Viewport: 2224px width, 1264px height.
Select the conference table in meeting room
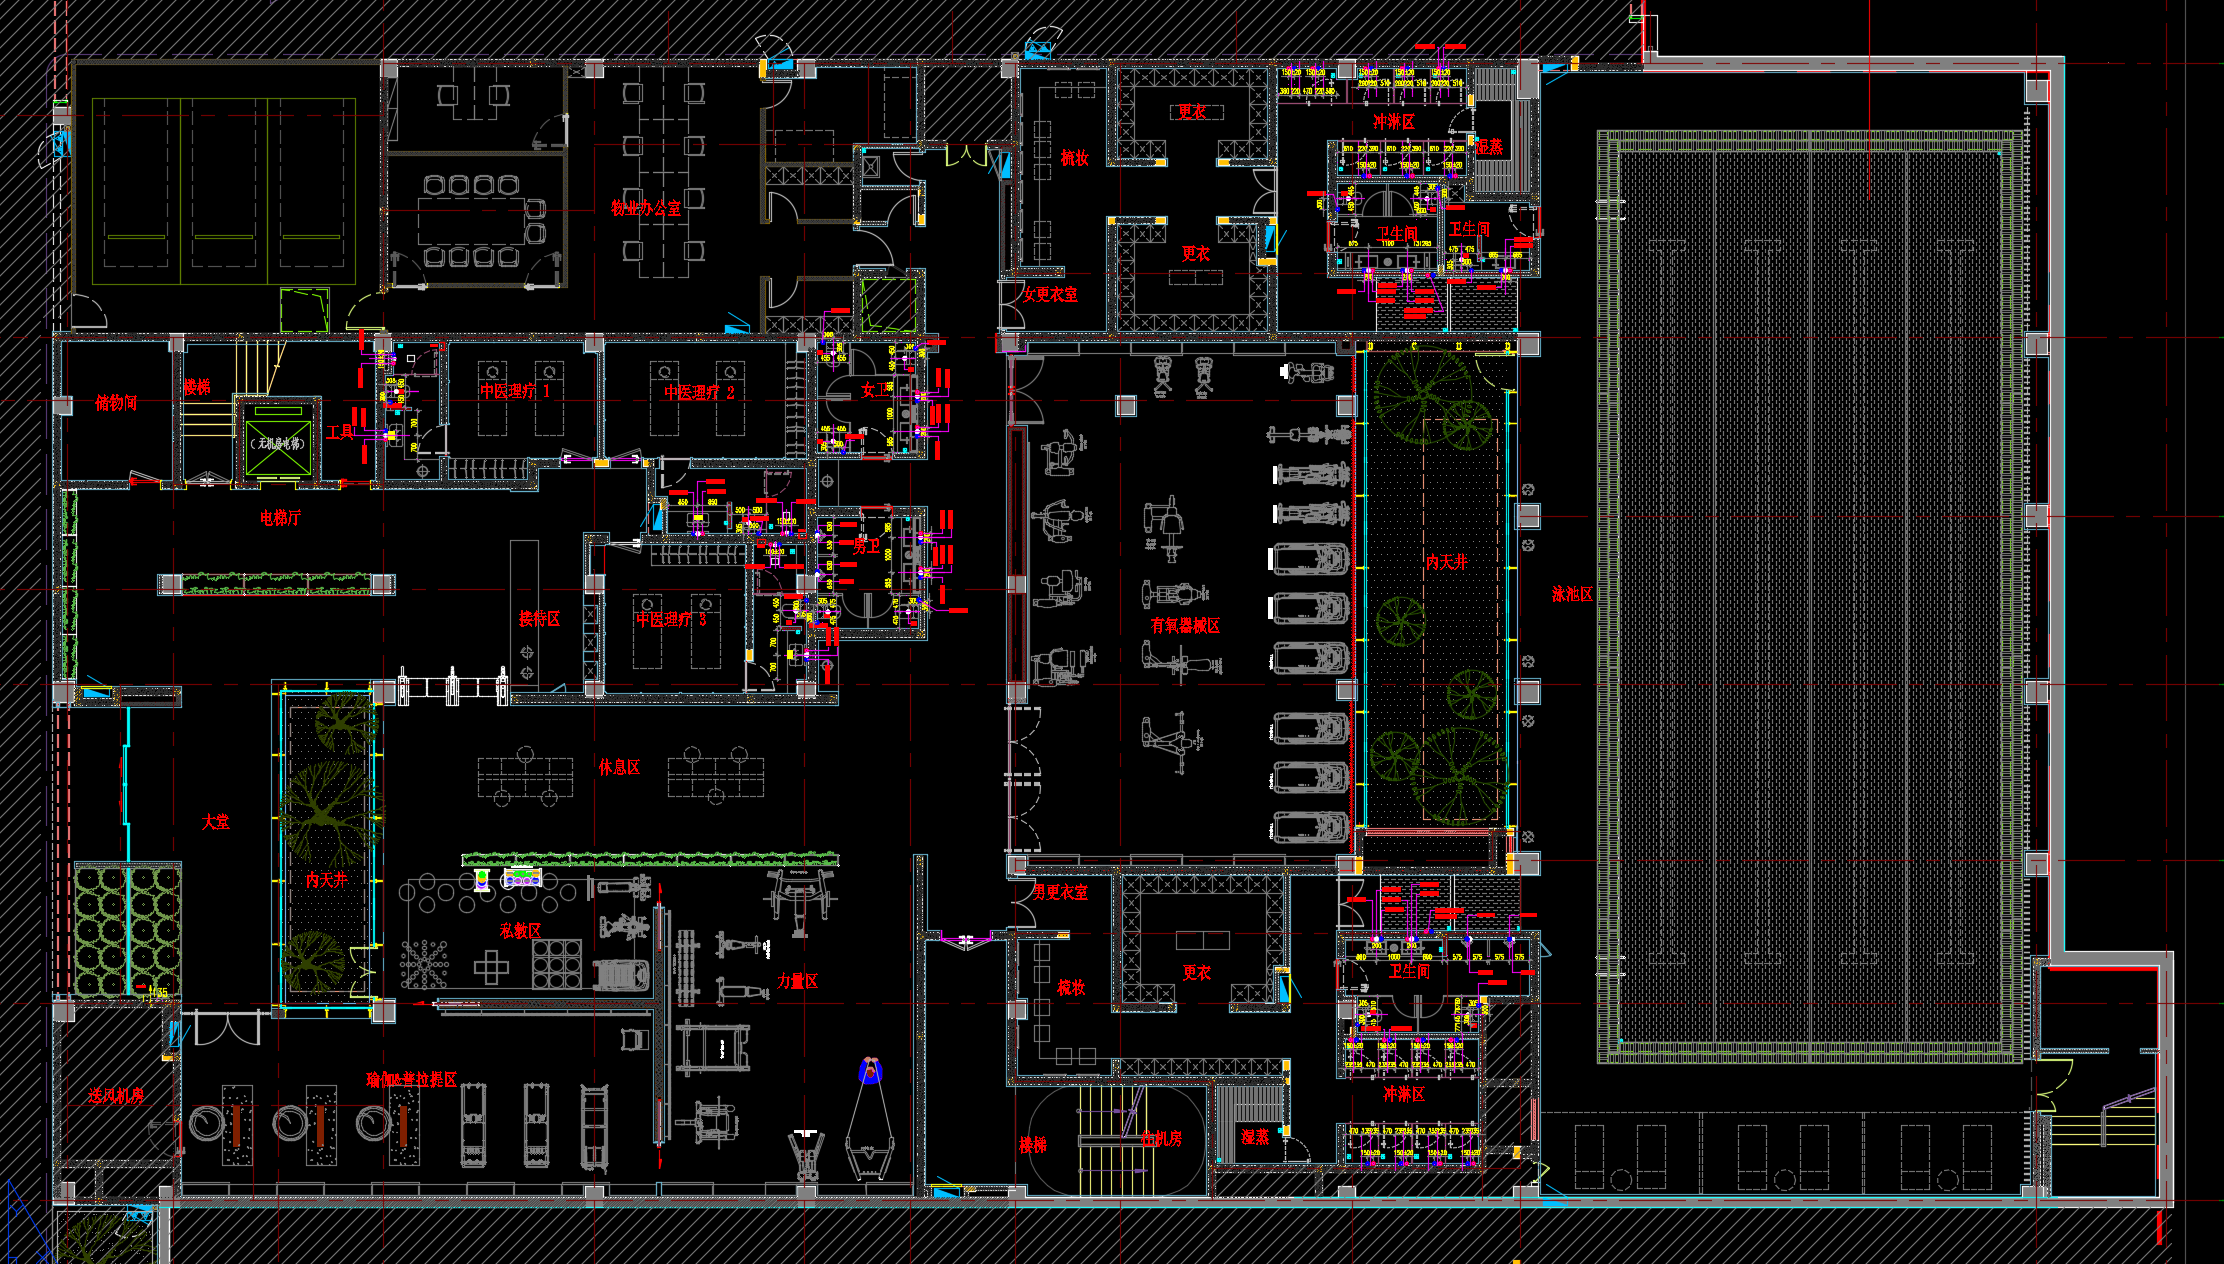pos(470,221)
